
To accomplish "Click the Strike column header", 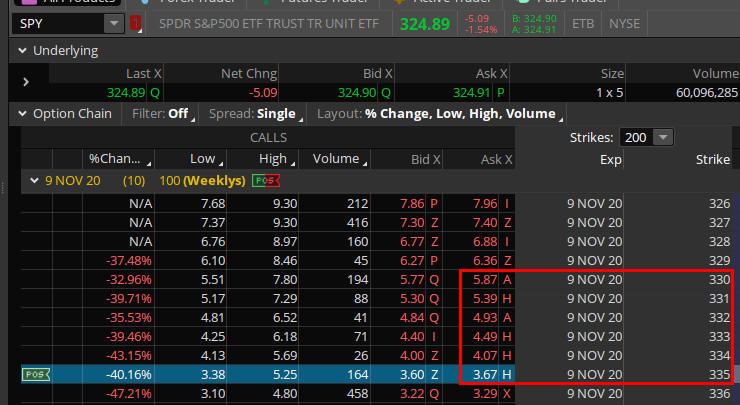I will [x=713, y=160].
